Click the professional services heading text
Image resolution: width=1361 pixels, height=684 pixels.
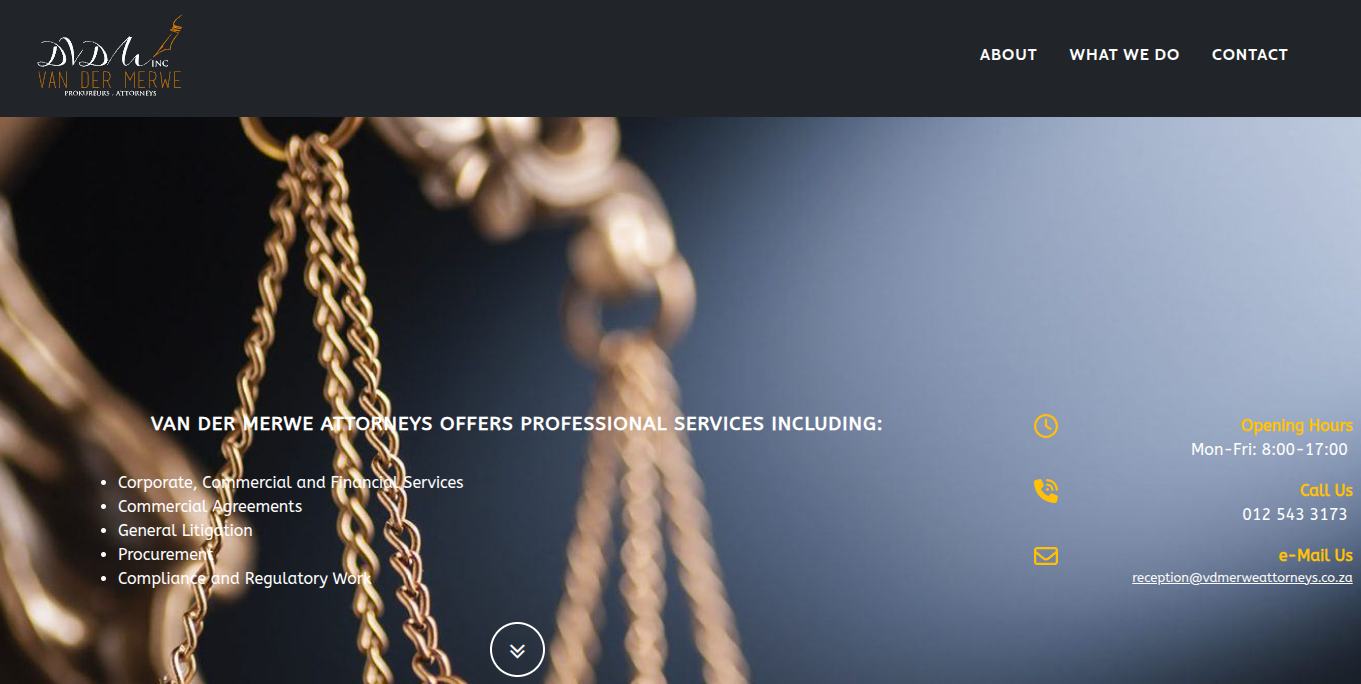(517, 424)
